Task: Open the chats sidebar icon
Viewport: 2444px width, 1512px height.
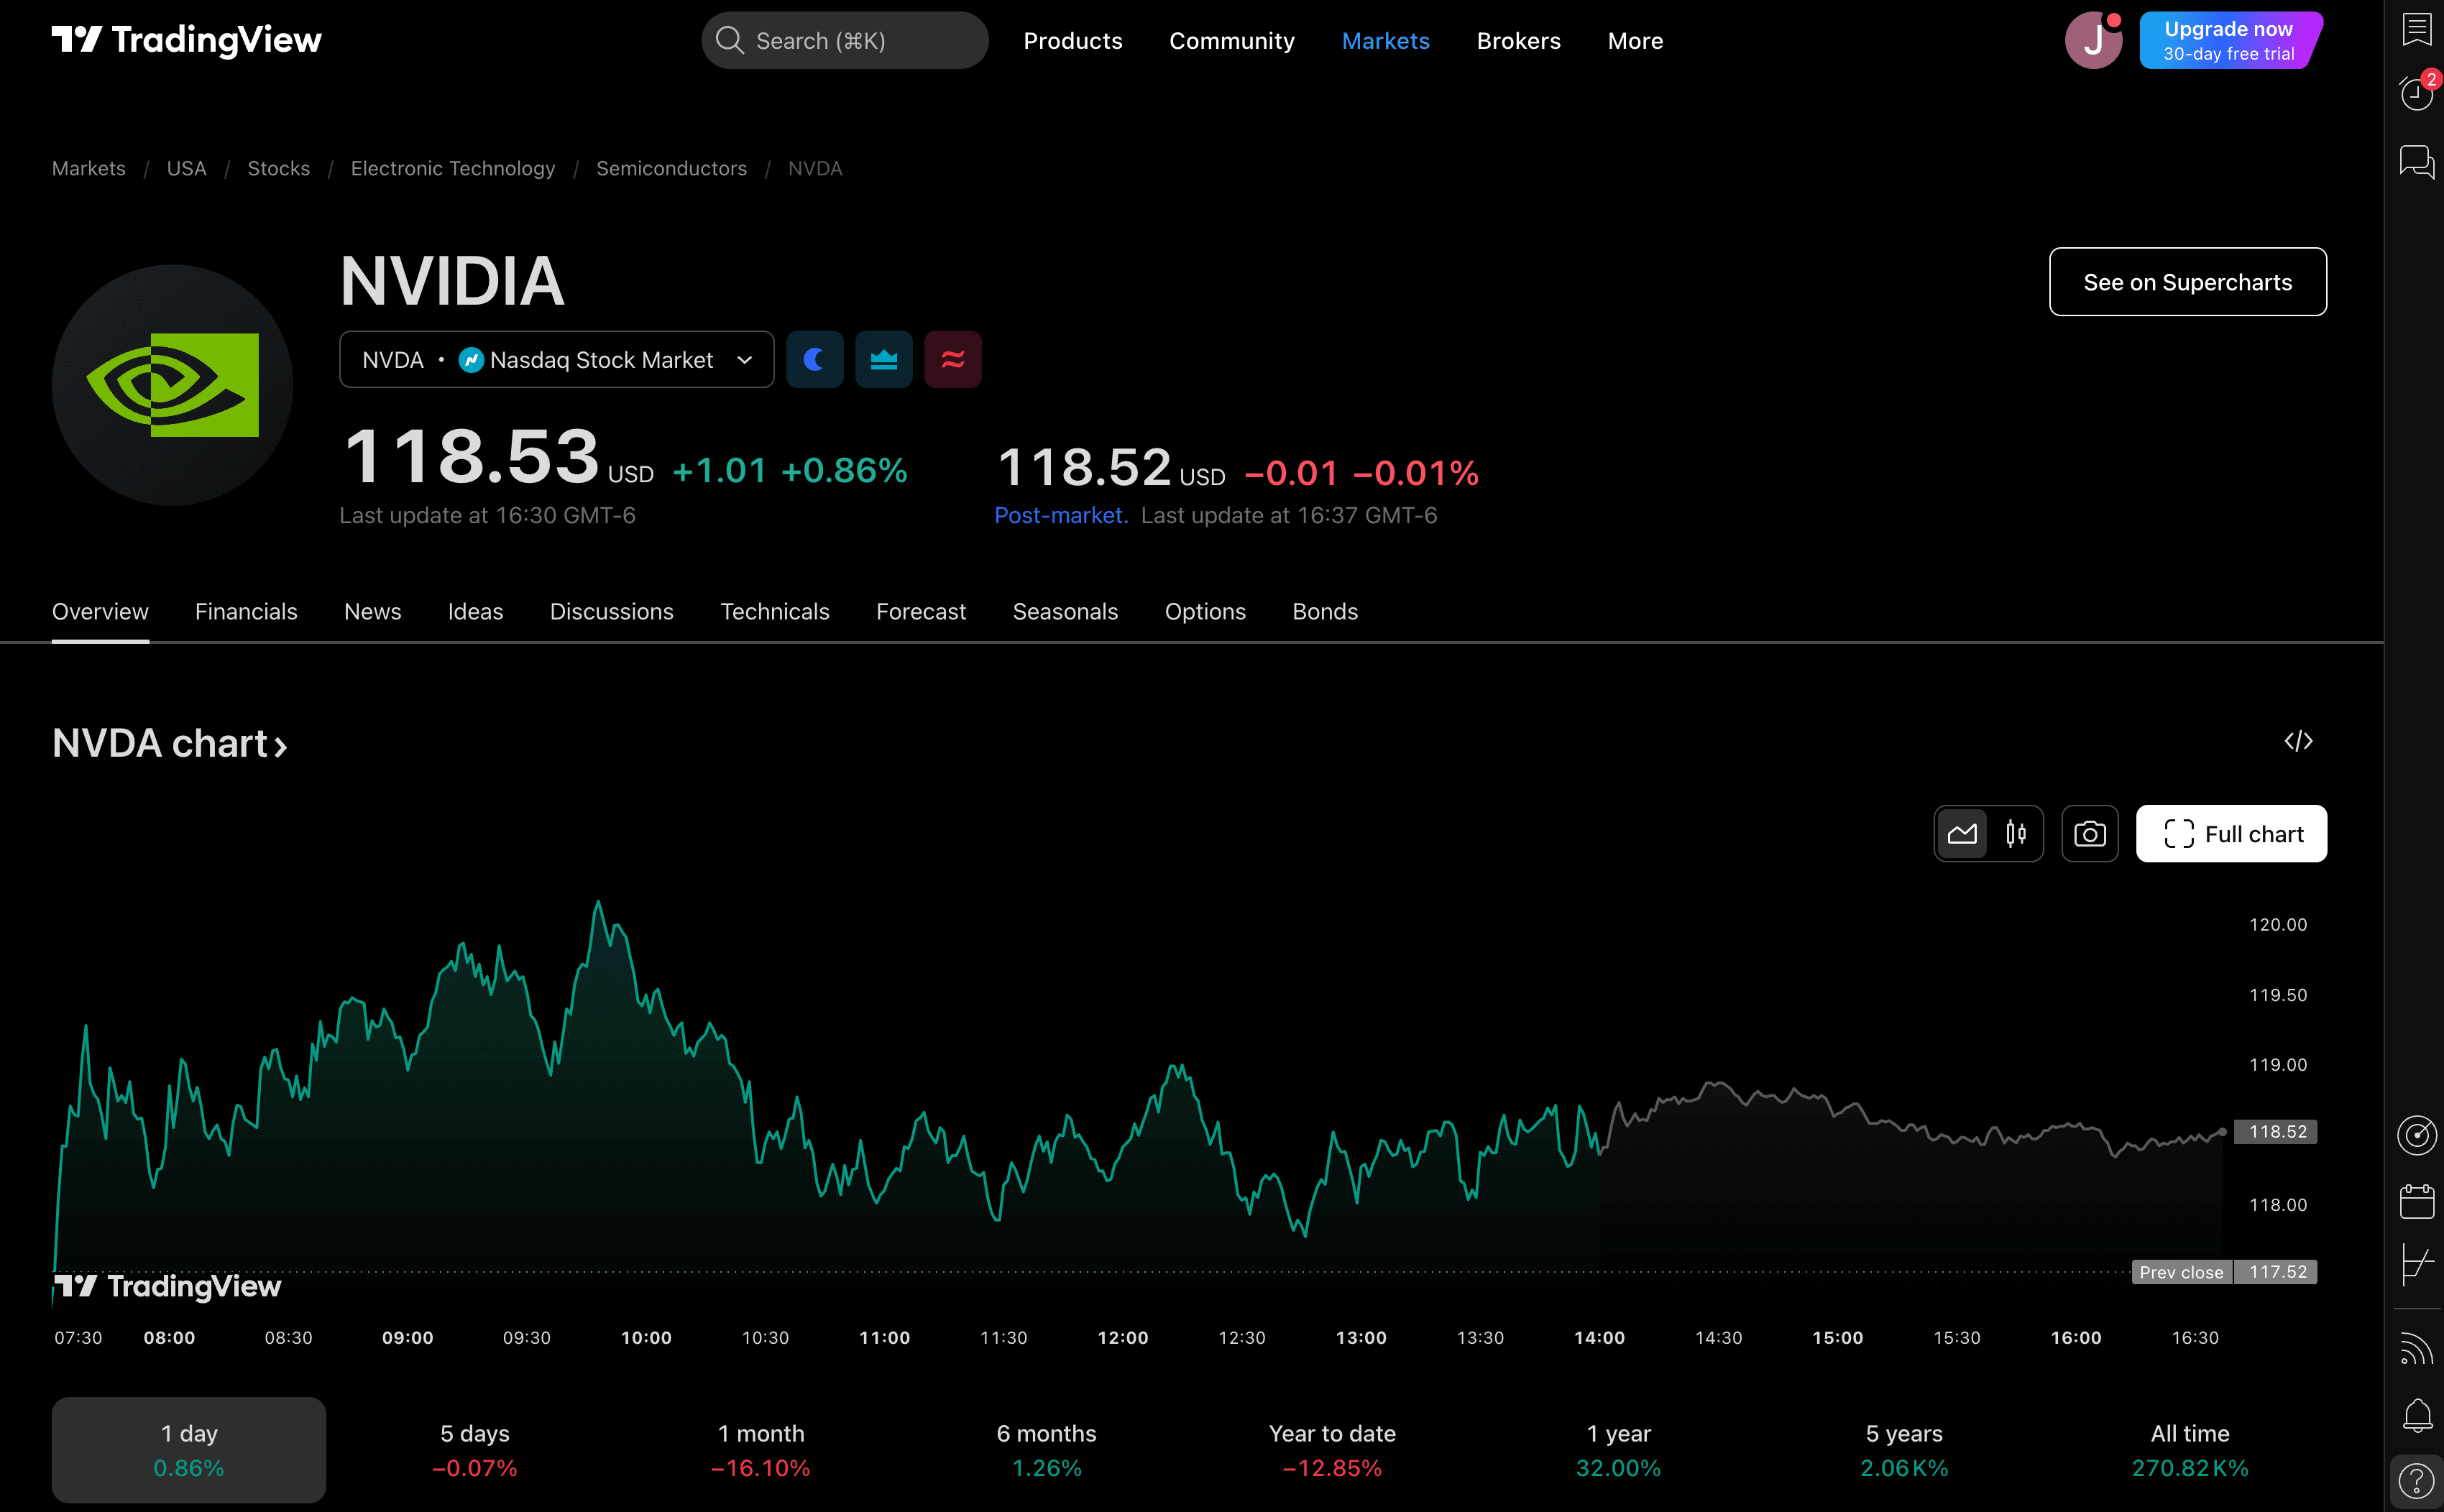Action: click(2416, 162)
